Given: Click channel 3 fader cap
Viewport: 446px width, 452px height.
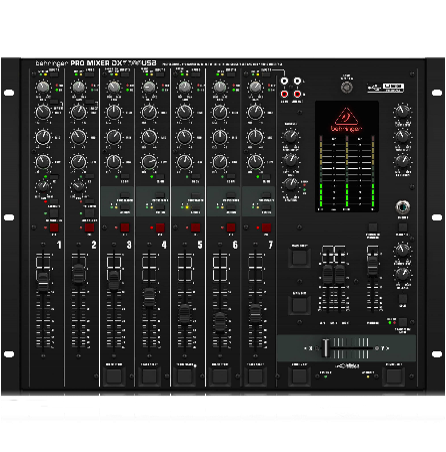Looking at the screenshot, I should (x=114, y=280).
